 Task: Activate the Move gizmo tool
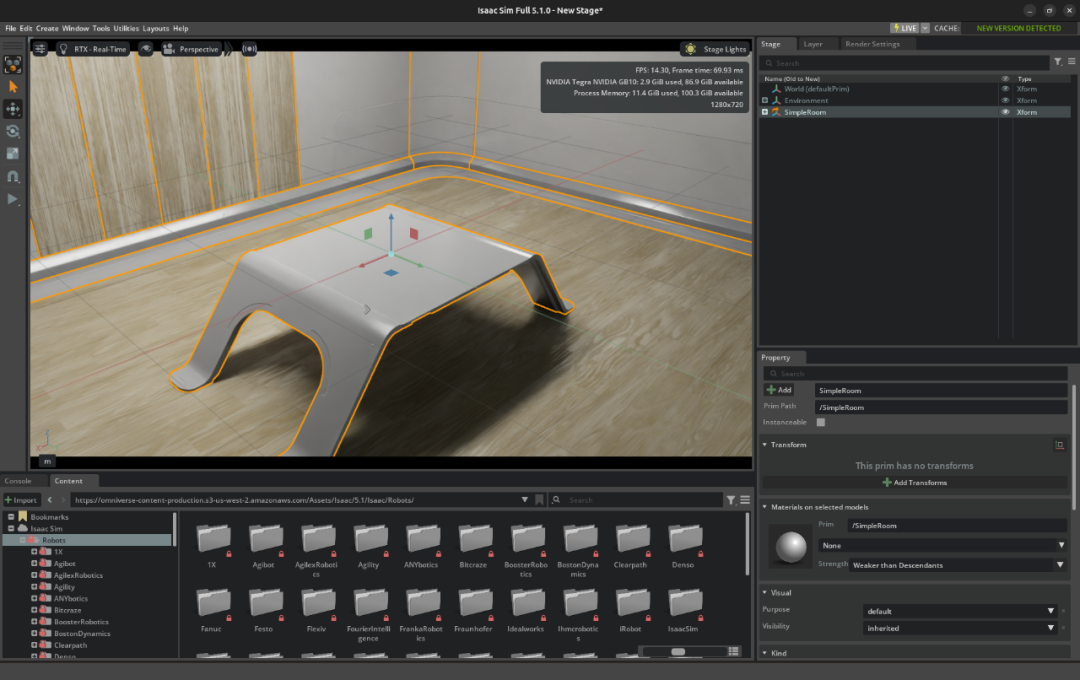pos(12,109)
